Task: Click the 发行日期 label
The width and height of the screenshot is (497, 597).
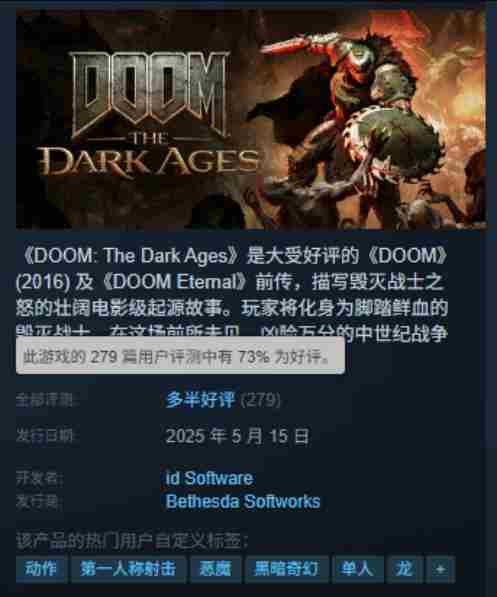Action: [46, 436]
